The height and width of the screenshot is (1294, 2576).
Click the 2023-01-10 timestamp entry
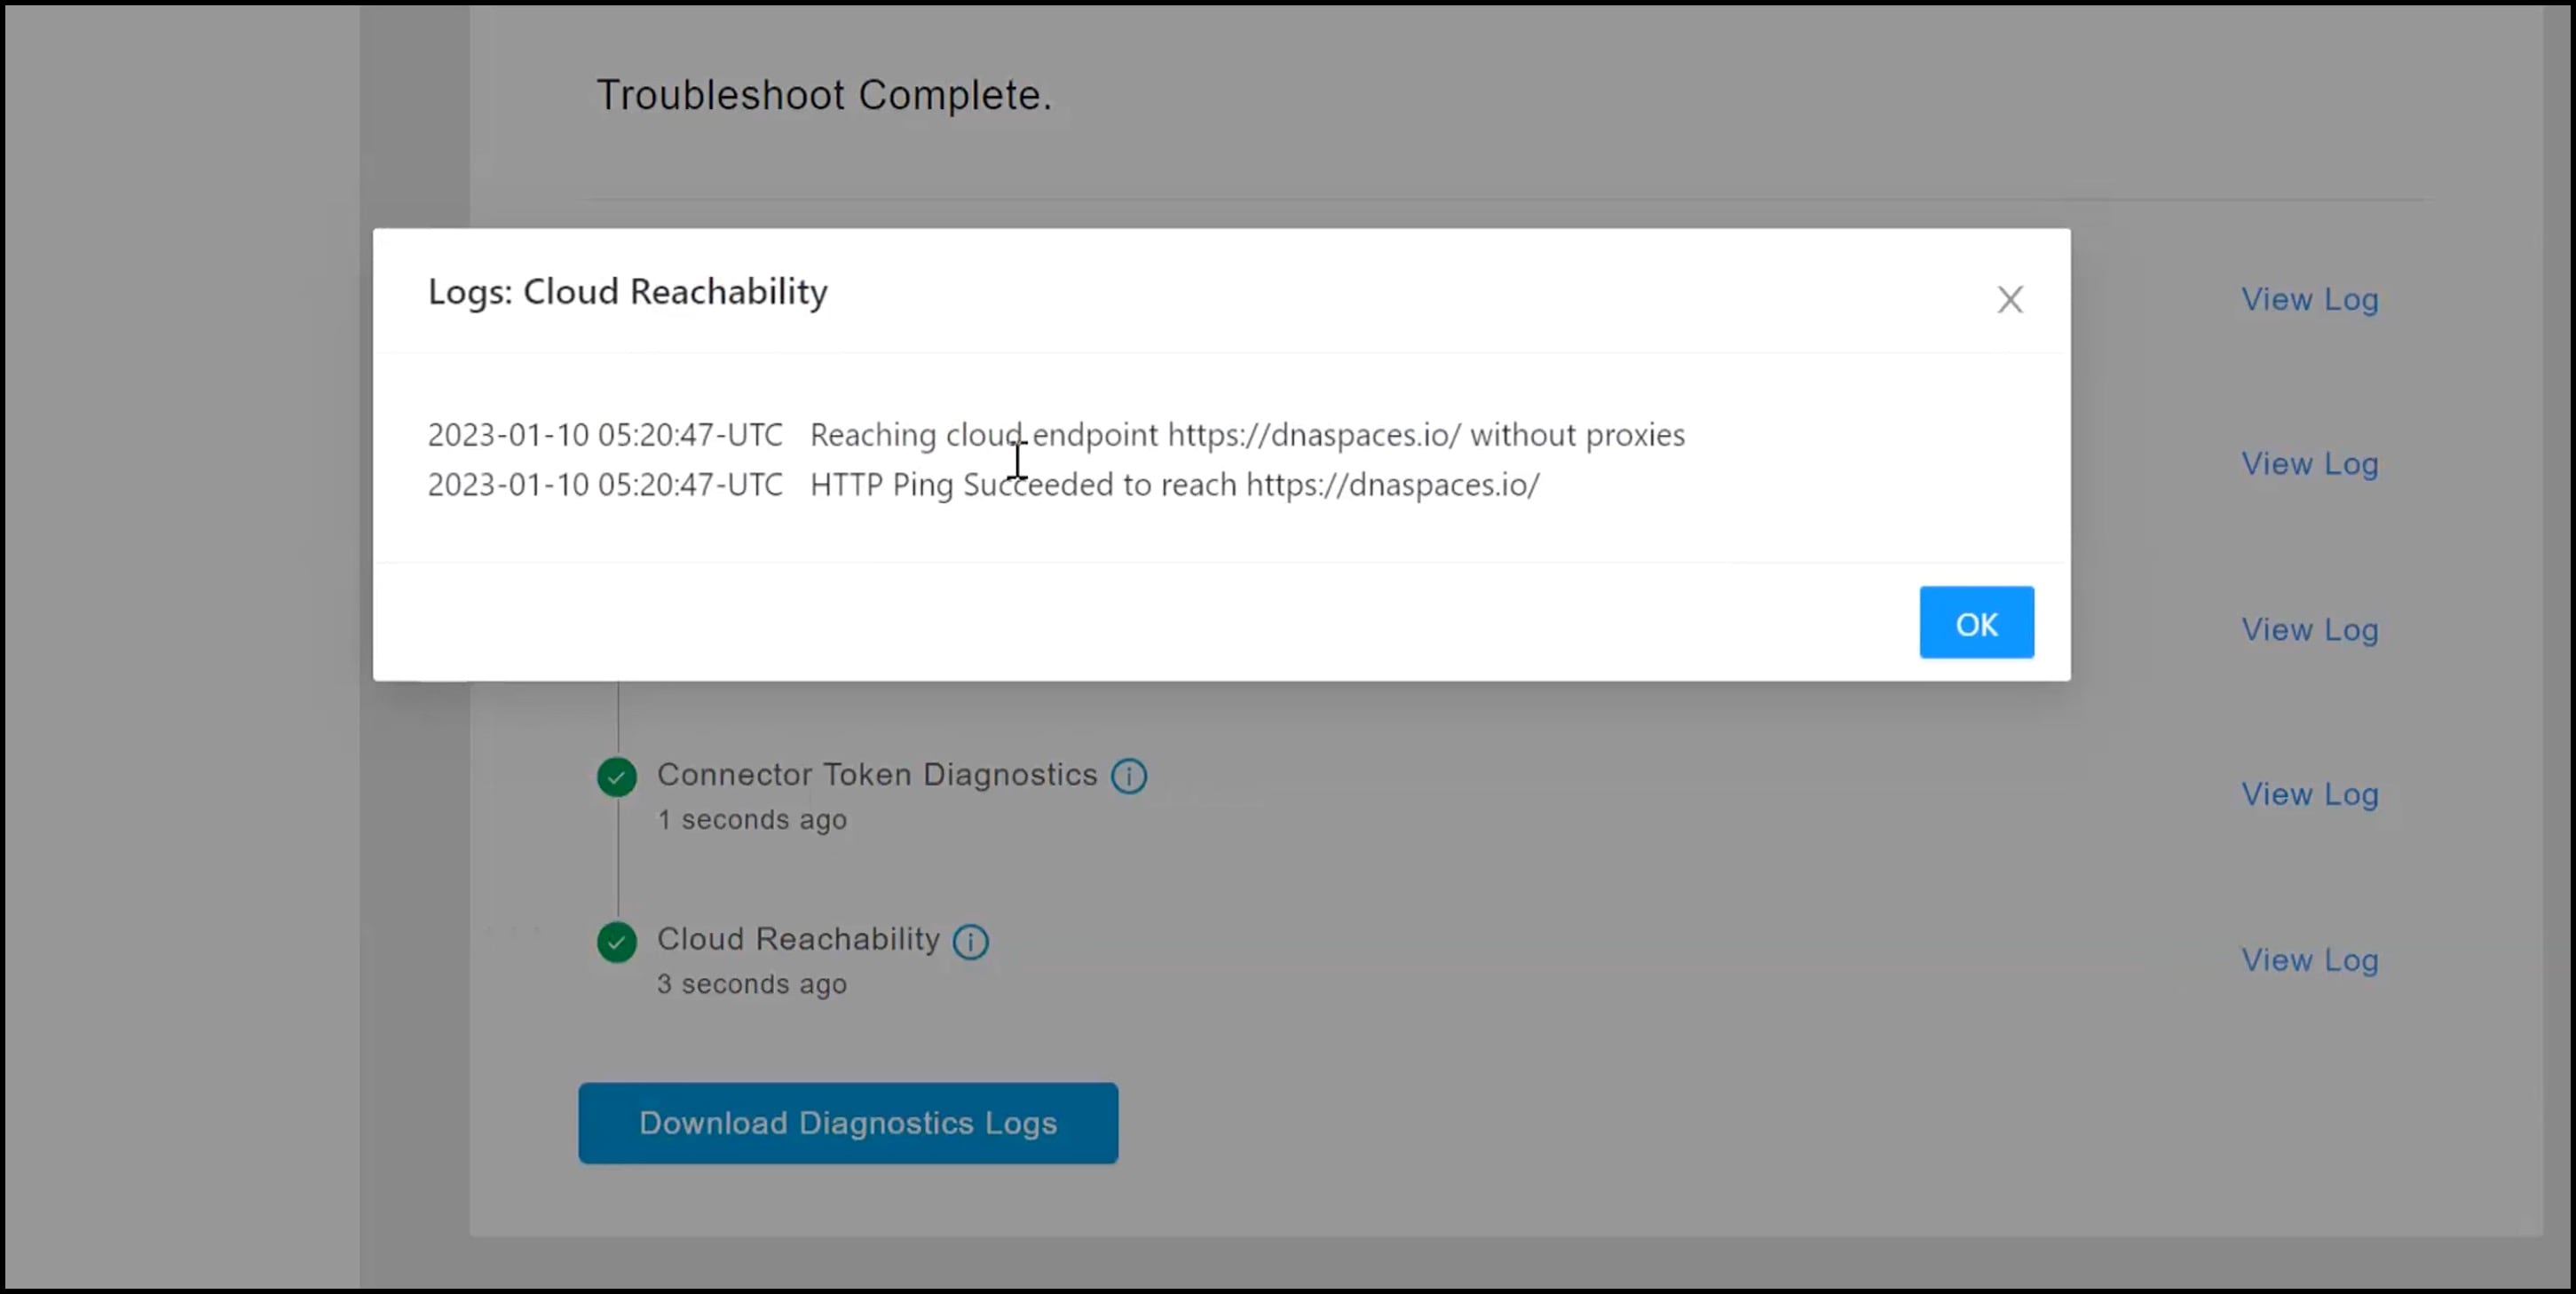tap(604, 435)
